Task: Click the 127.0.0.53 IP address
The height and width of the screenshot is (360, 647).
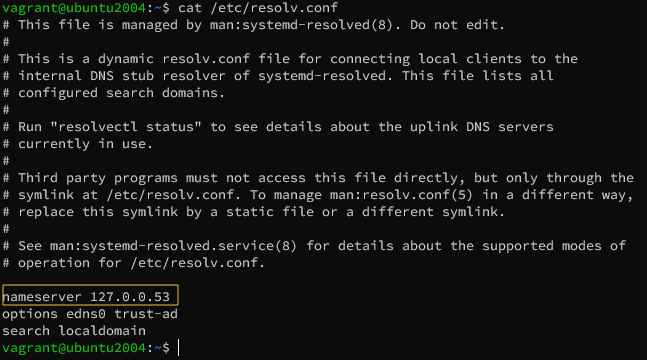Action: point(130,296)
